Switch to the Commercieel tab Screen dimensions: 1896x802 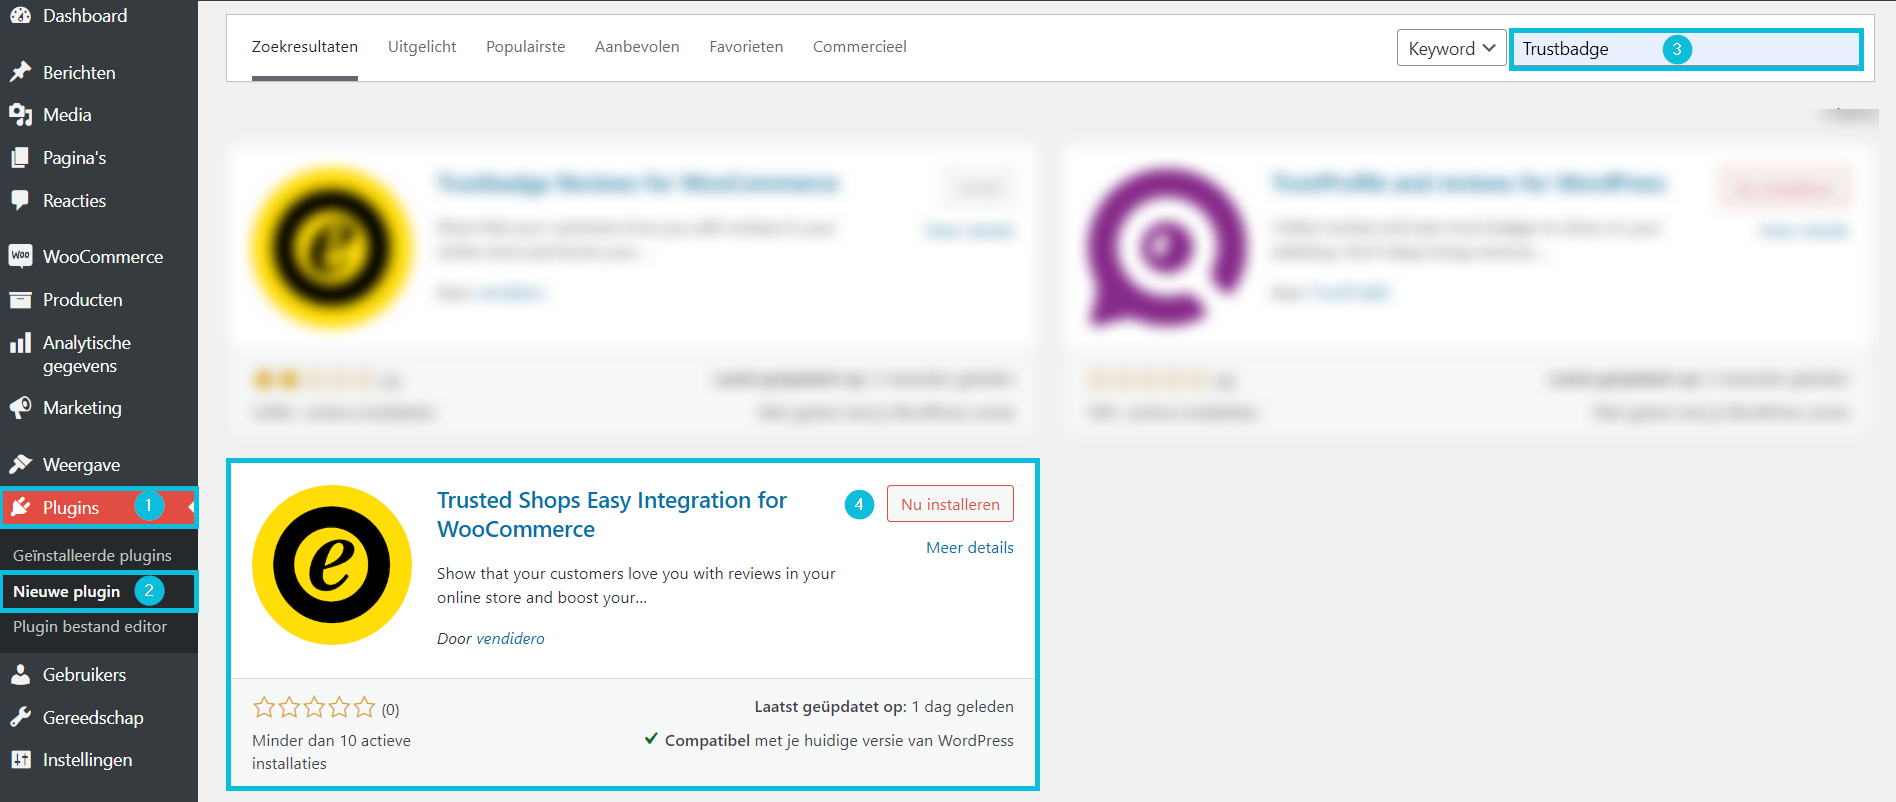(860, 47)
